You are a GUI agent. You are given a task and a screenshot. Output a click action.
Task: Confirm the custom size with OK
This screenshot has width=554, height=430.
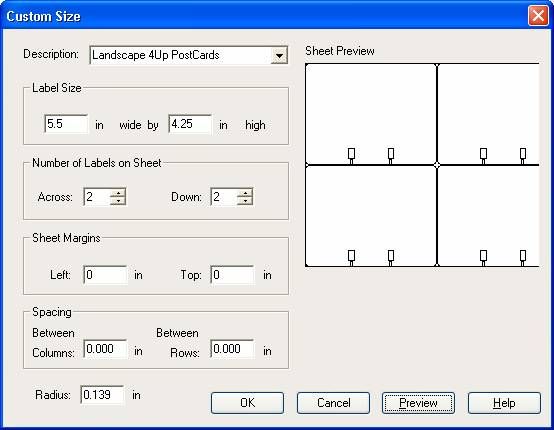point(247,403)
